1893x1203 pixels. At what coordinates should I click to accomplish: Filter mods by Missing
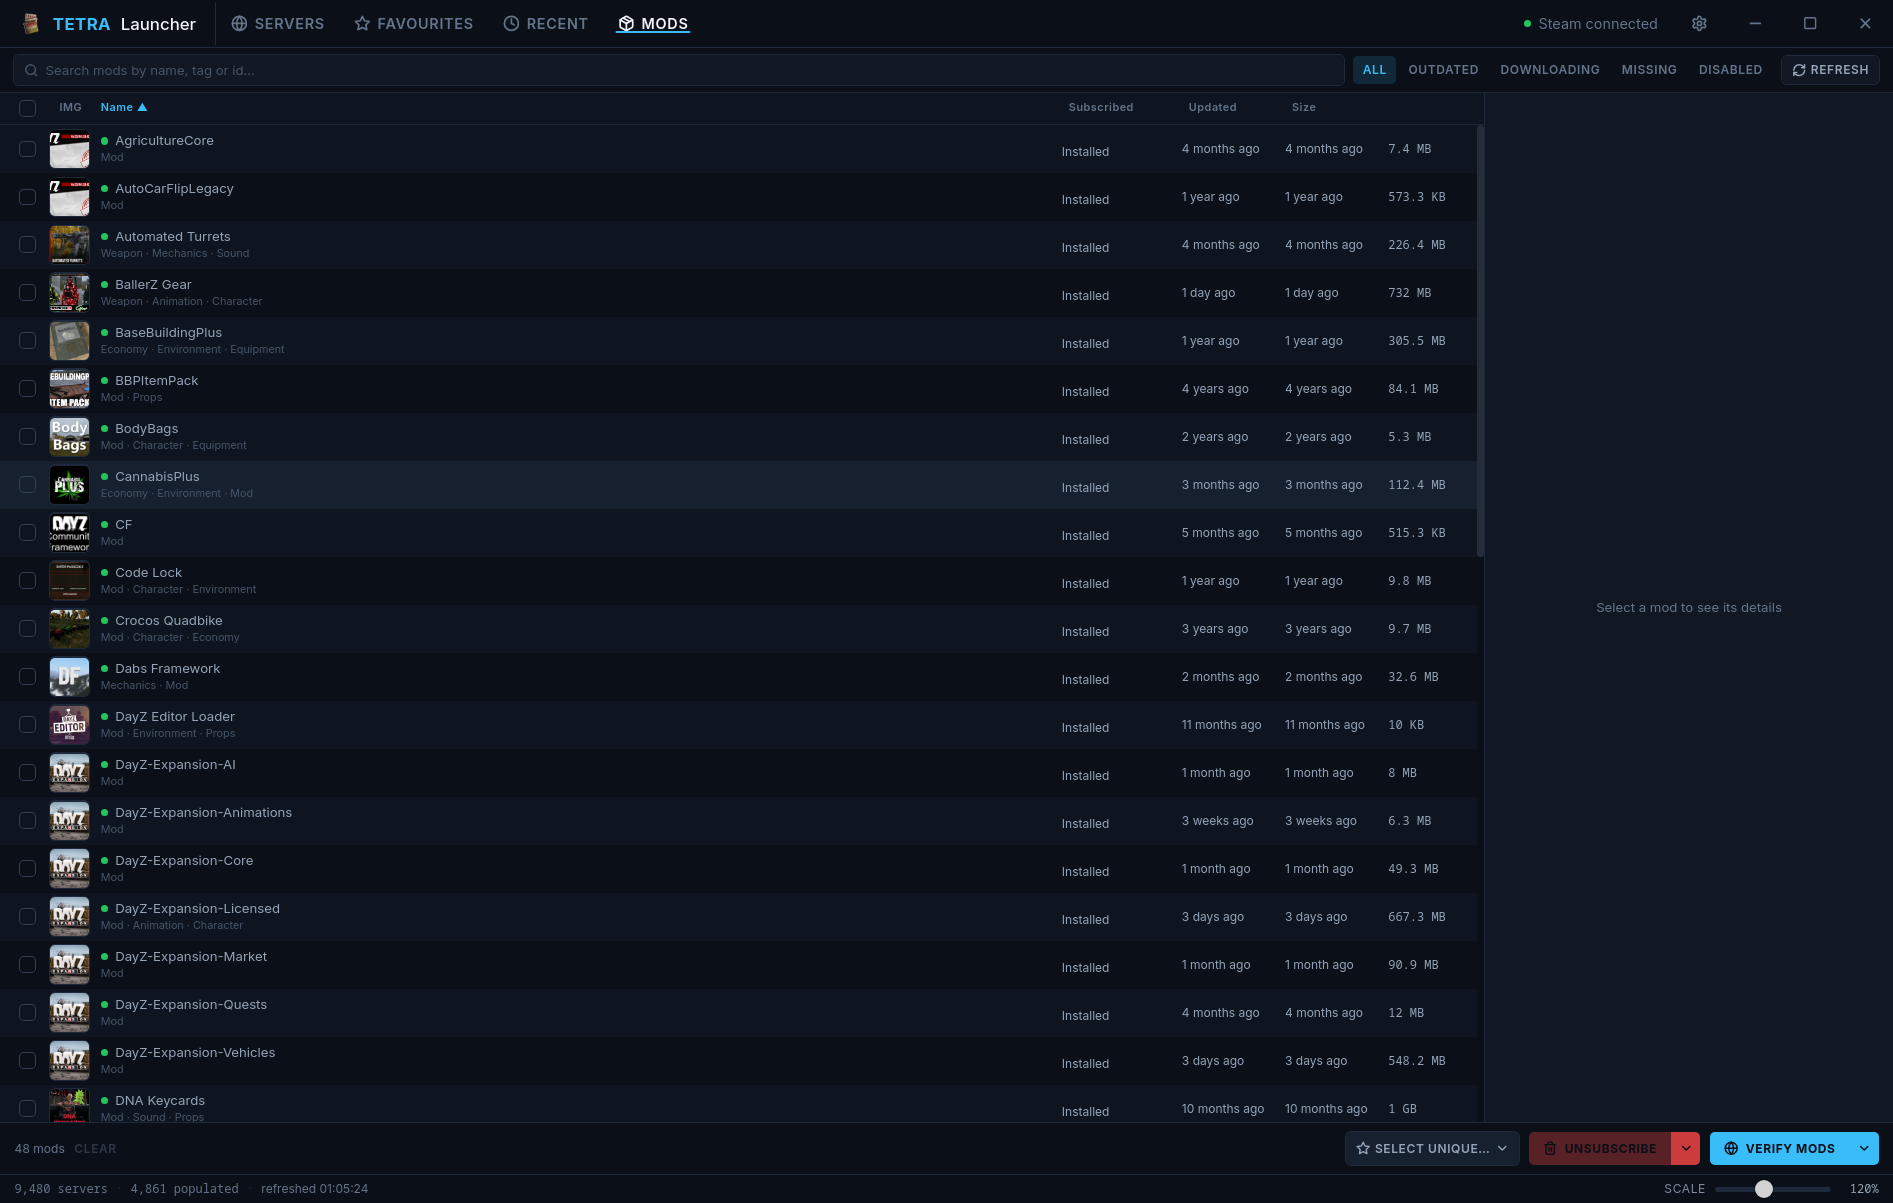pyautogui.click(x=1649, y=70)
